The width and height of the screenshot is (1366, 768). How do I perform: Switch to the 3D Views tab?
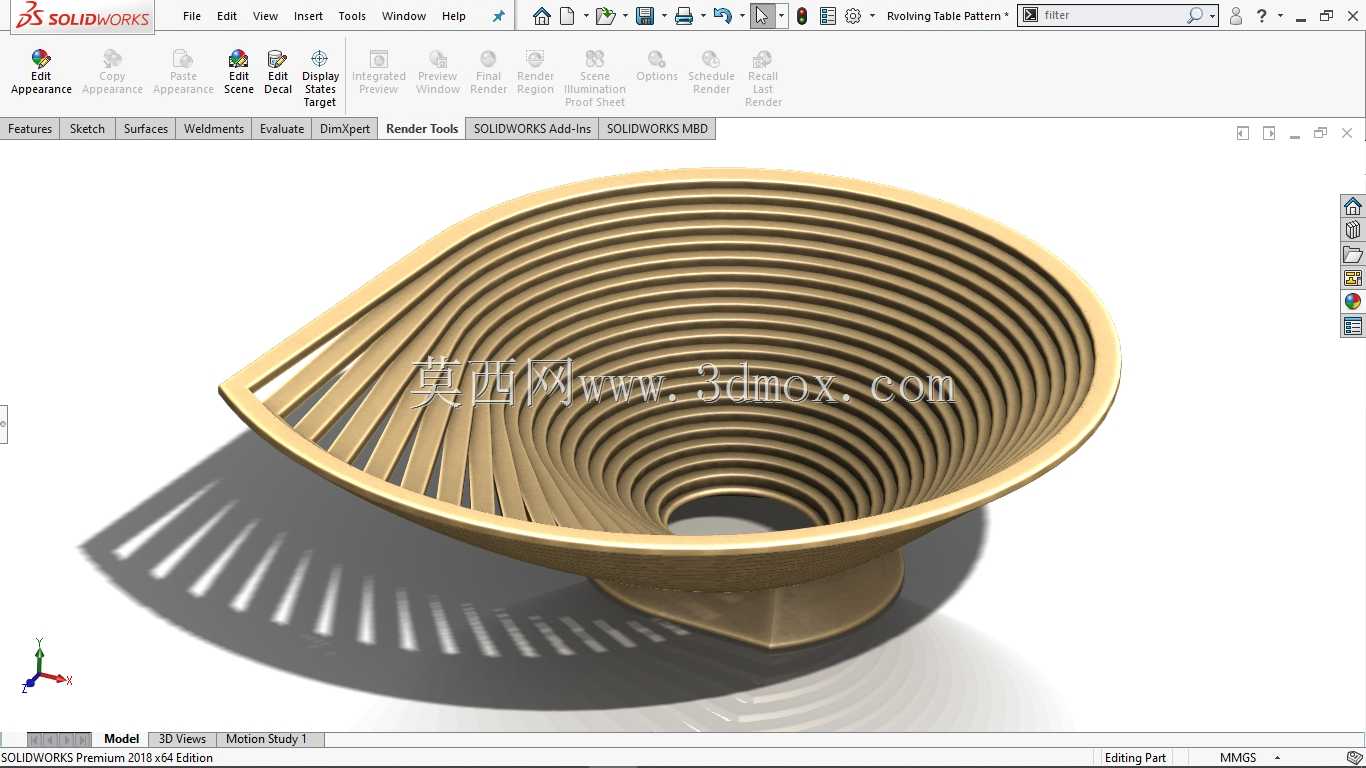click(x=182, y=739)
